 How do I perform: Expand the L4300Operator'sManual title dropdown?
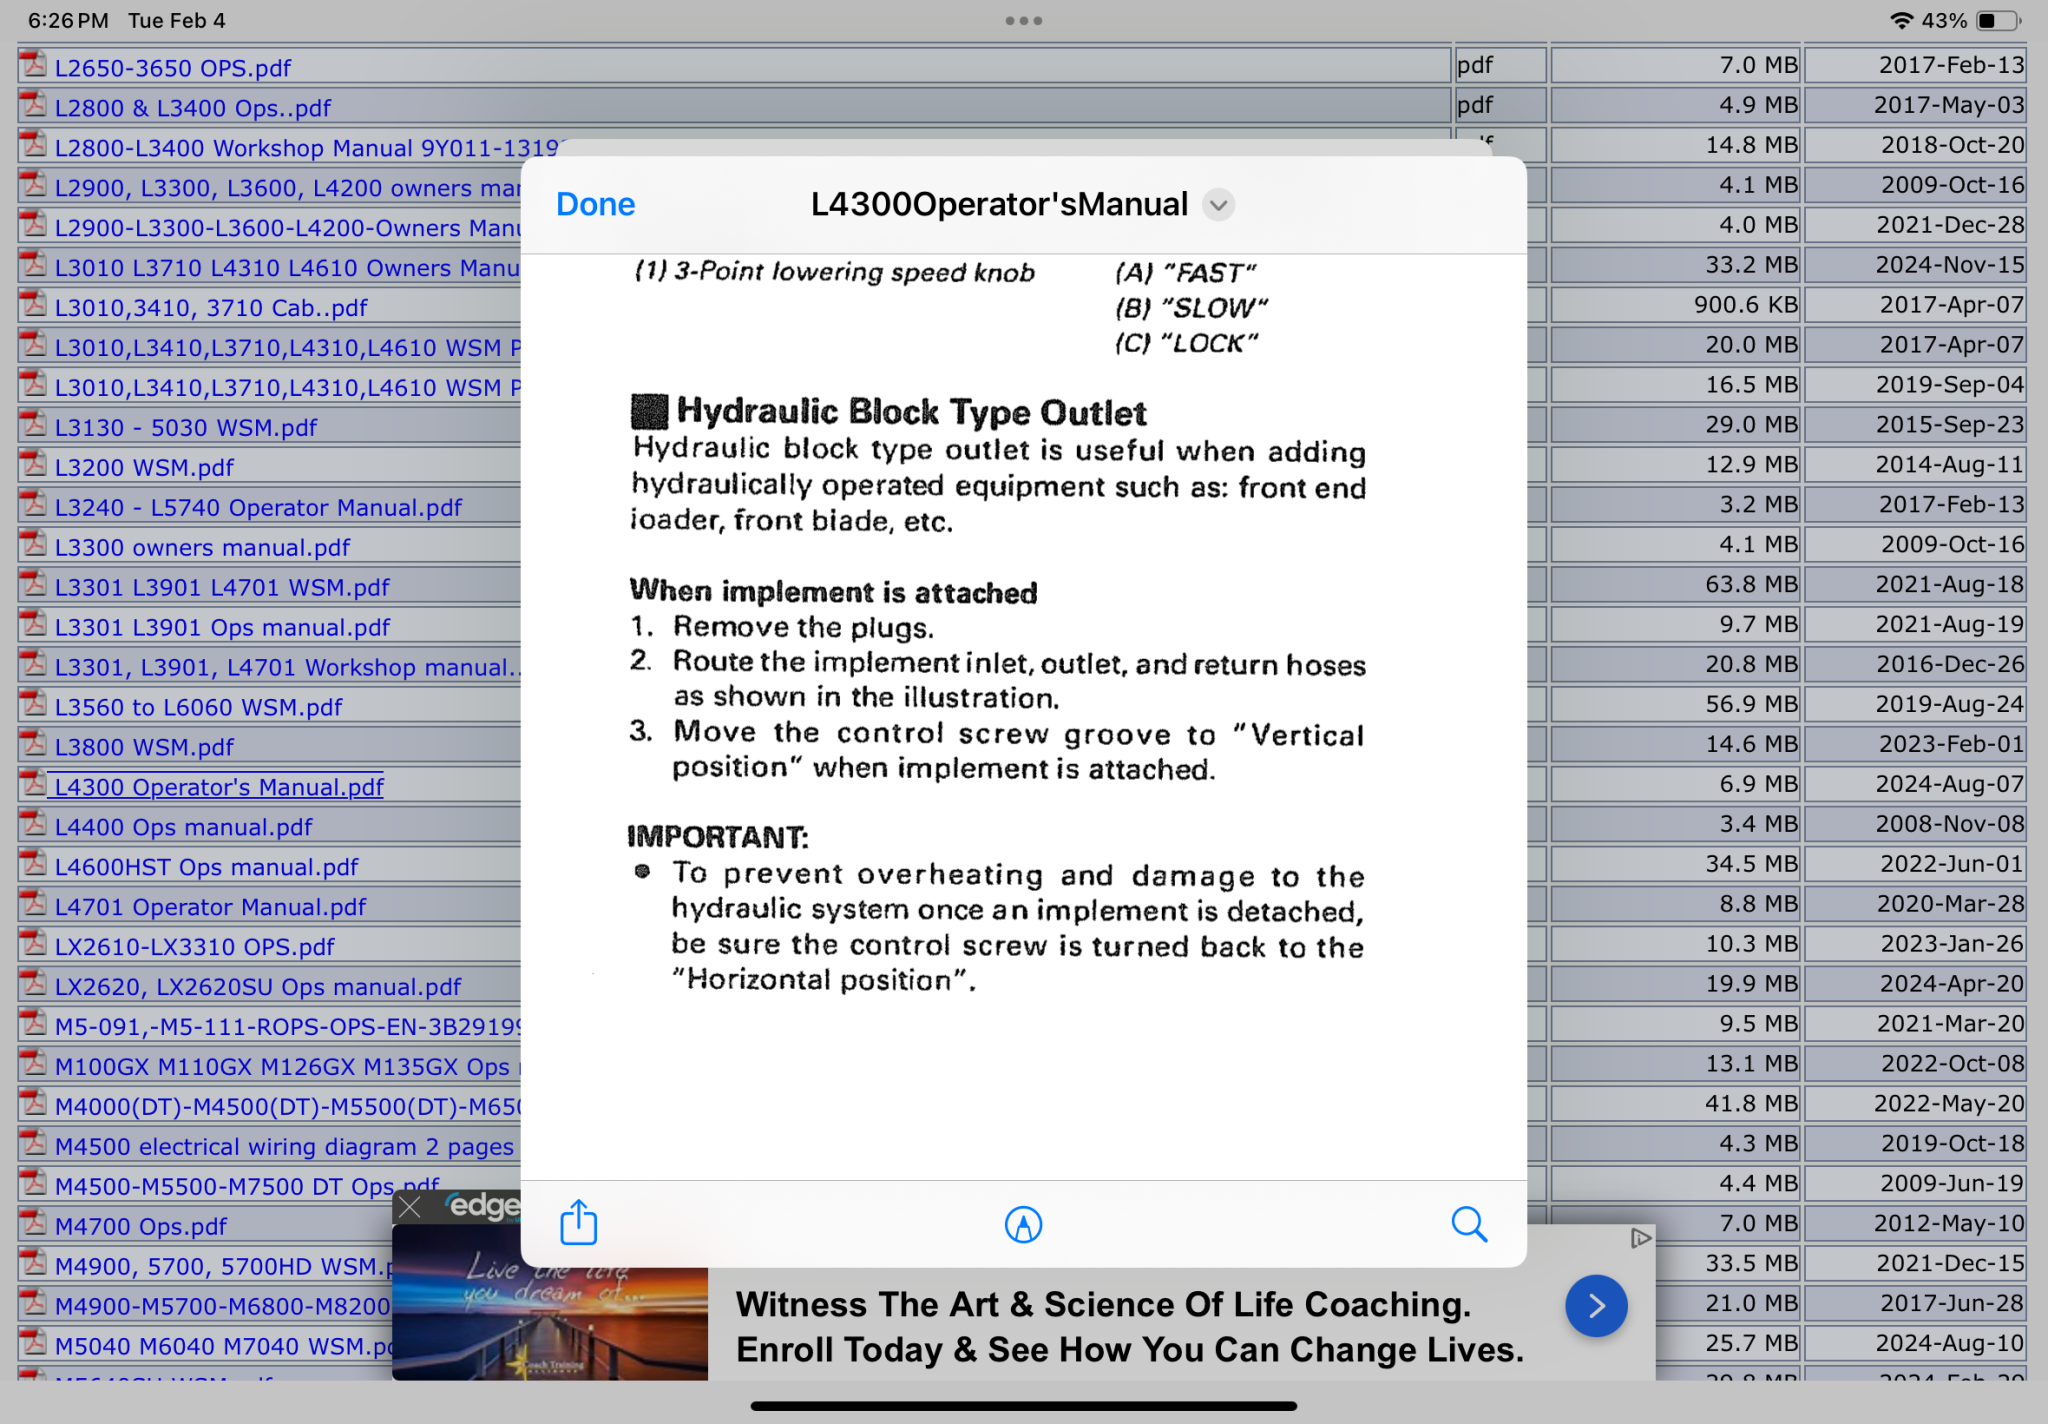pos(1218,205)
